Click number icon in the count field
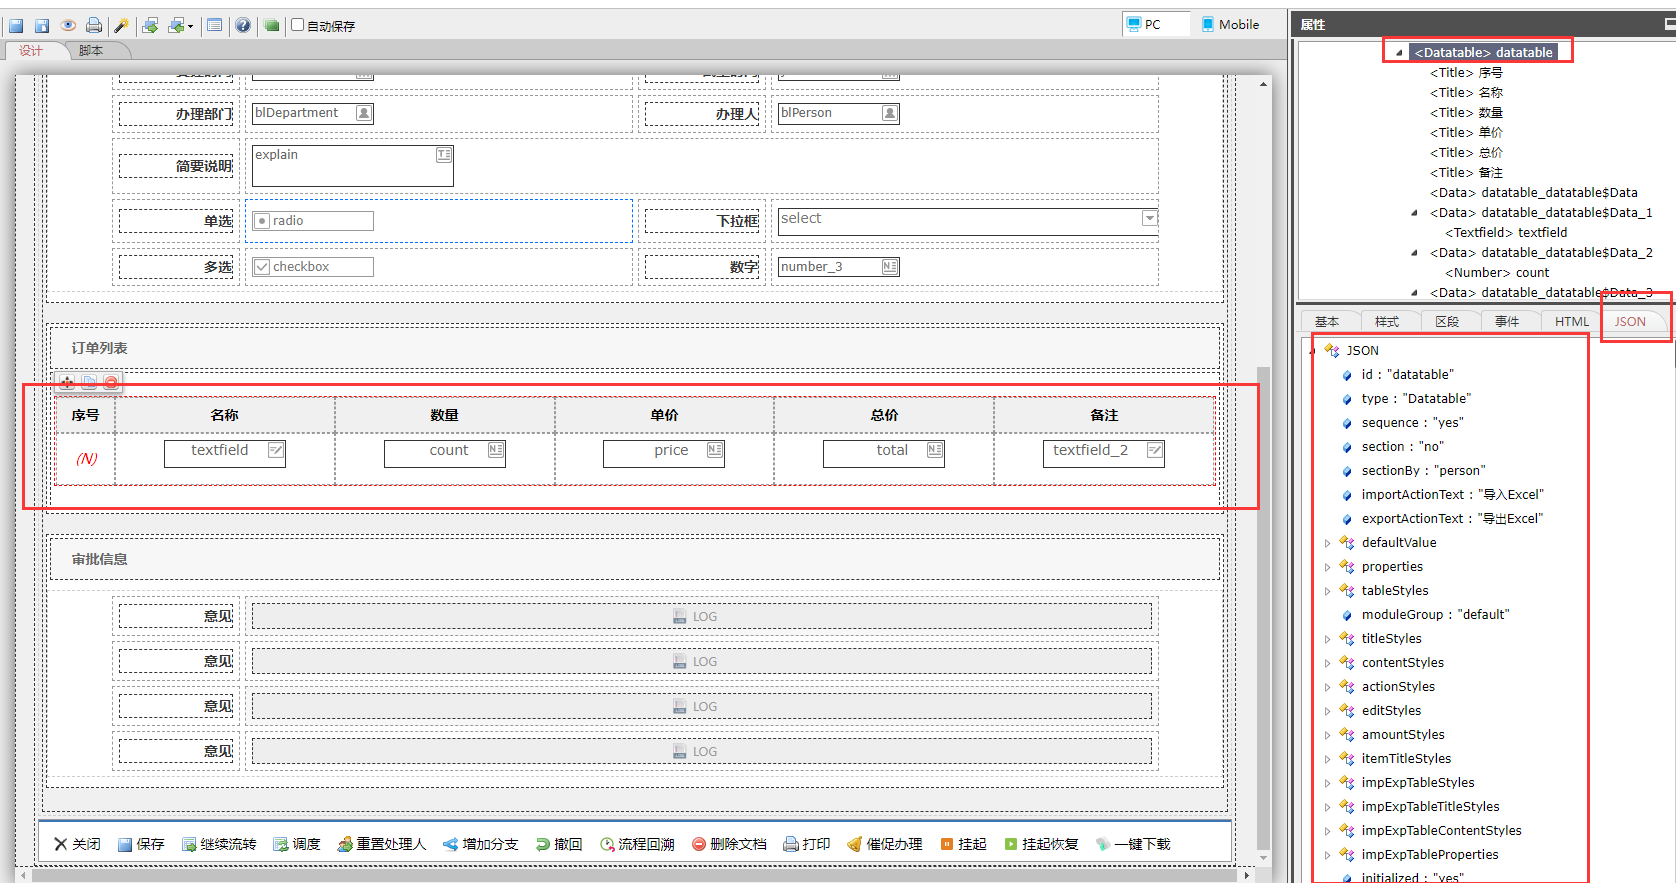The image size is (1676, 883). [x=495, y=450]
